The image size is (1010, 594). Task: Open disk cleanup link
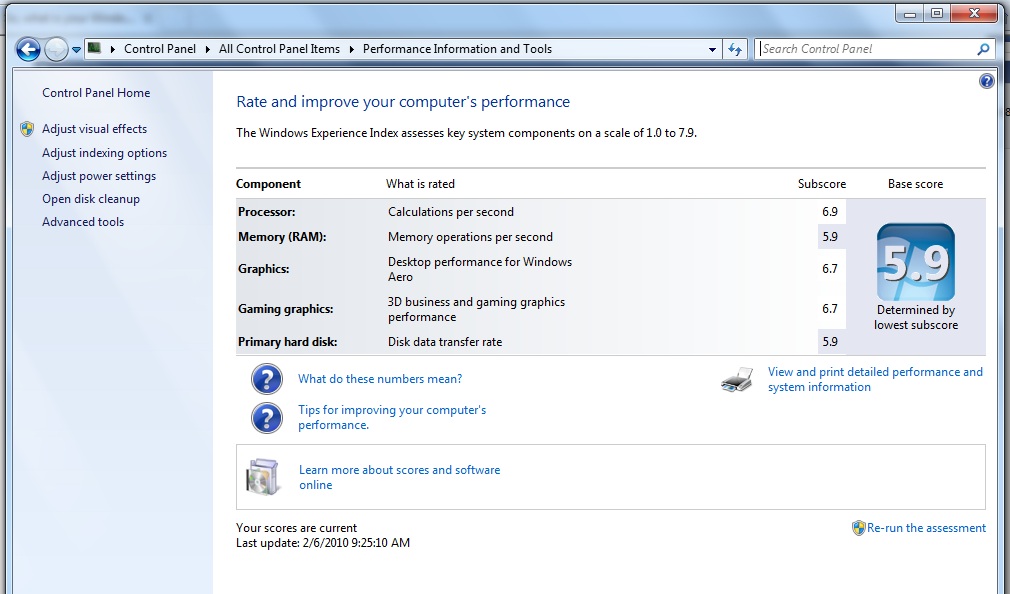91,199
